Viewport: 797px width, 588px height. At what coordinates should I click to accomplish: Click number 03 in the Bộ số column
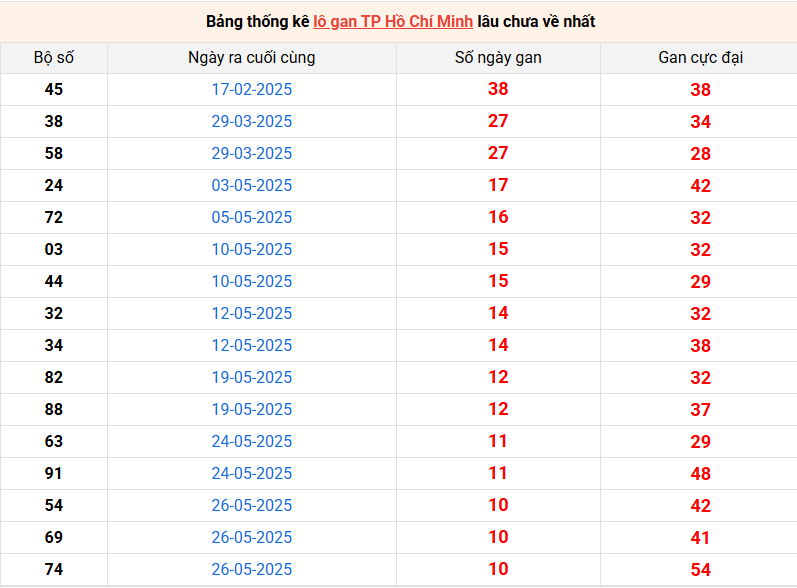point(54,249)
